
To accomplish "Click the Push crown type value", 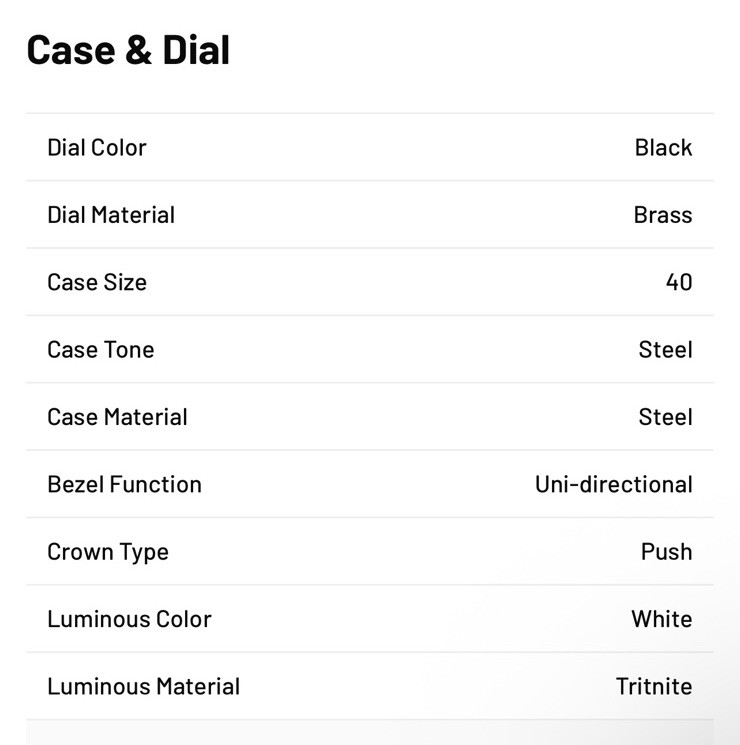I will (x=666, y=552).
